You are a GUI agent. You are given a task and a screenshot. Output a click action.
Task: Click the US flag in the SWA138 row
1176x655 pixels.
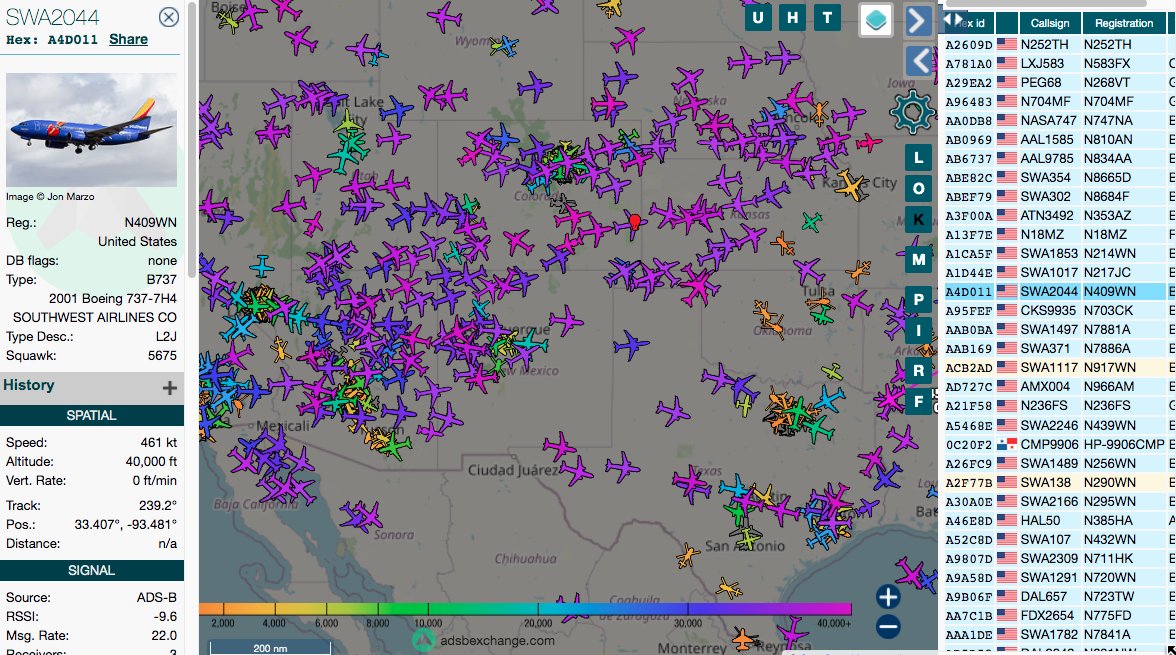click(x=1006, y=482)
